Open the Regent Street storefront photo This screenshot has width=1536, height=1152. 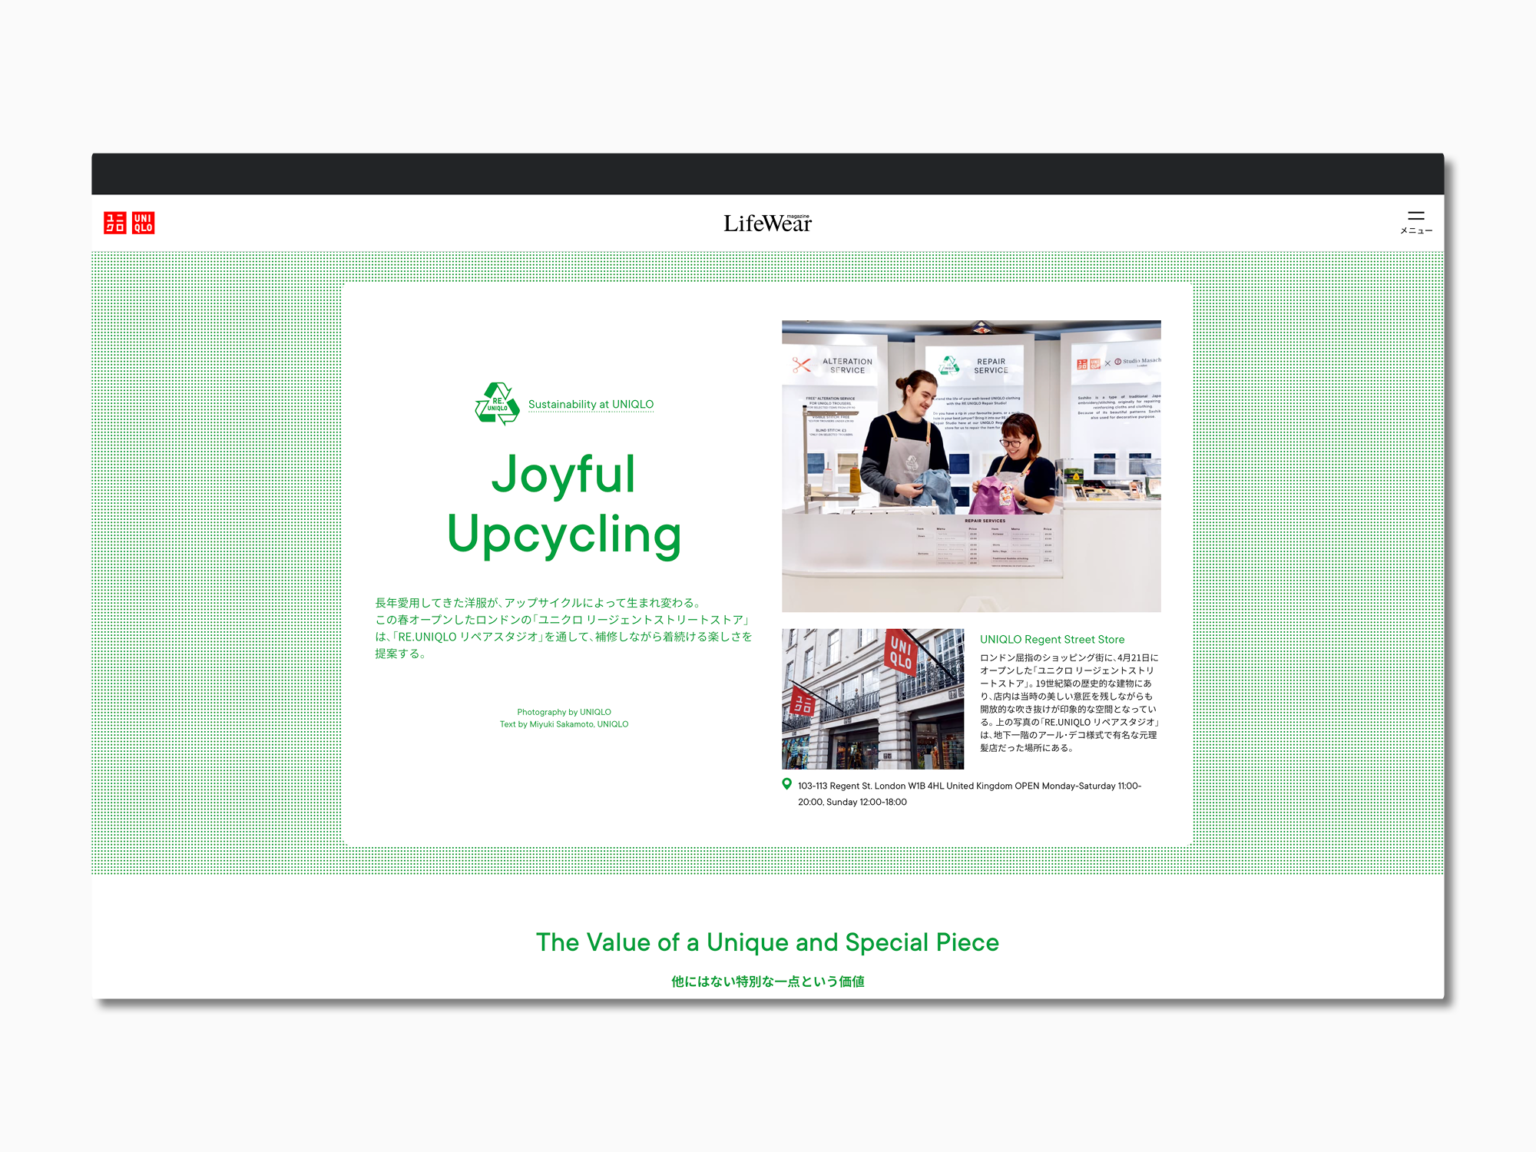(x=872, y=698)
